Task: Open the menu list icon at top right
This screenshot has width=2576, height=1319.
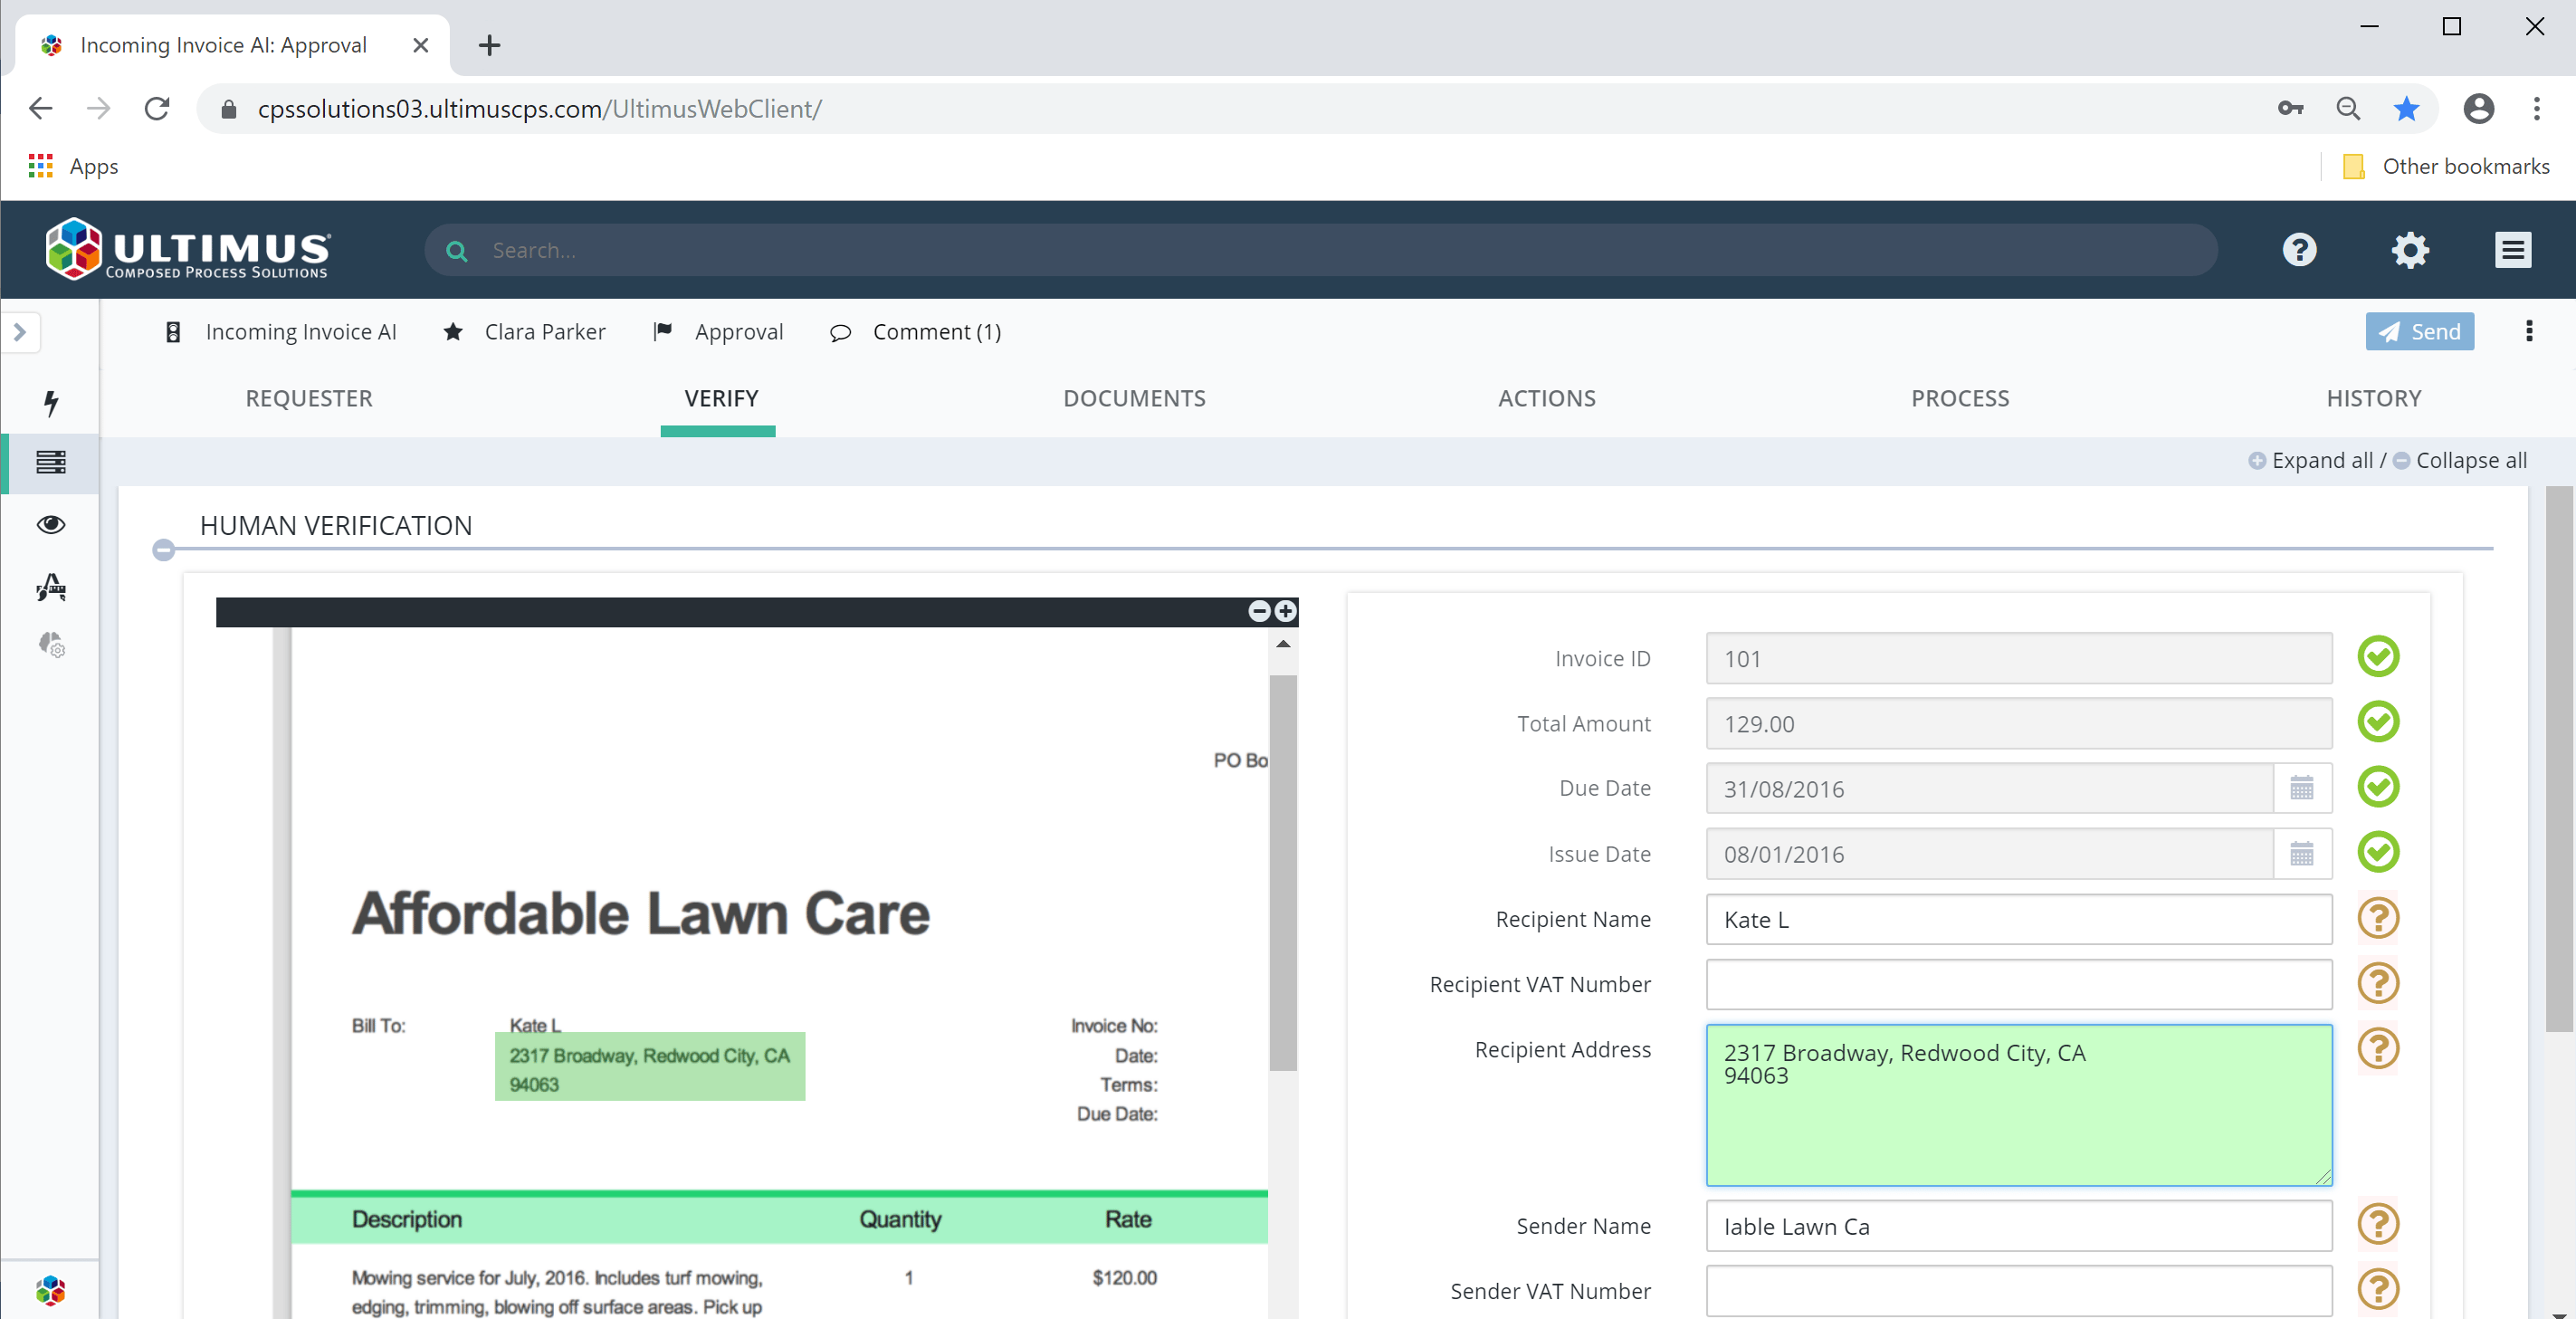Action: click(2513, 250)
